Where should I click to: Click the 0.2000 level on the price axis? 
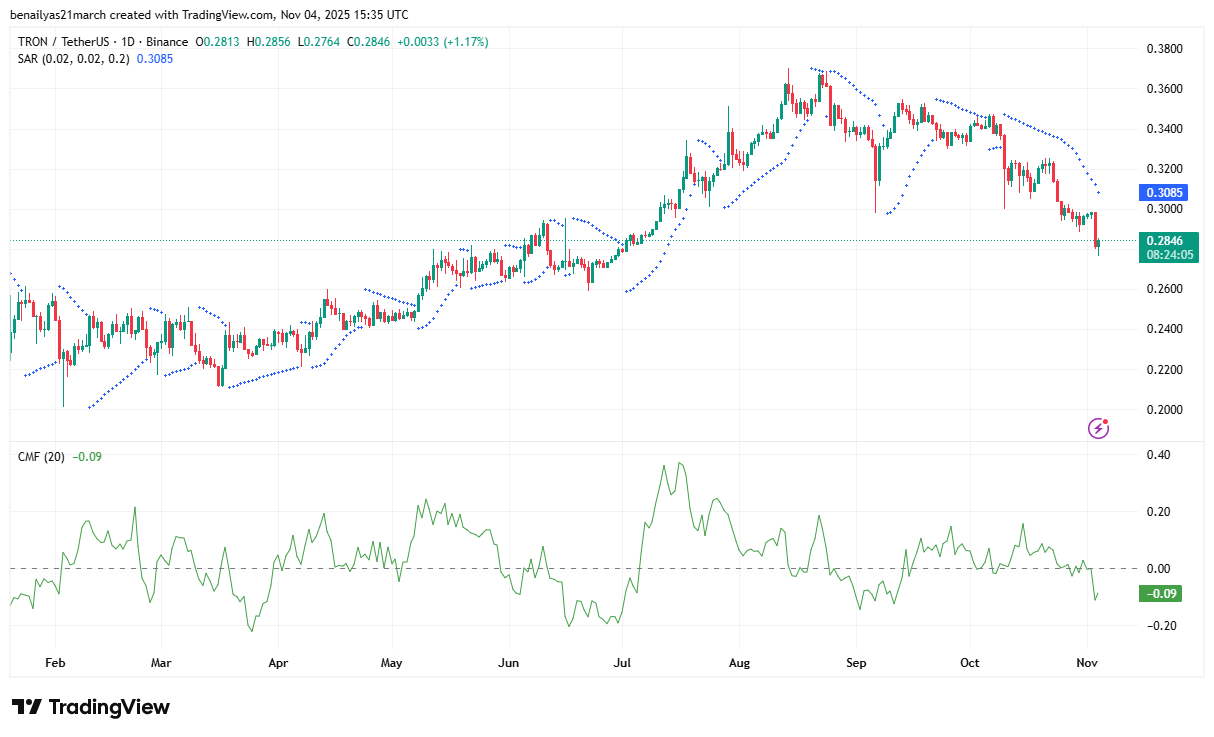1164,410
